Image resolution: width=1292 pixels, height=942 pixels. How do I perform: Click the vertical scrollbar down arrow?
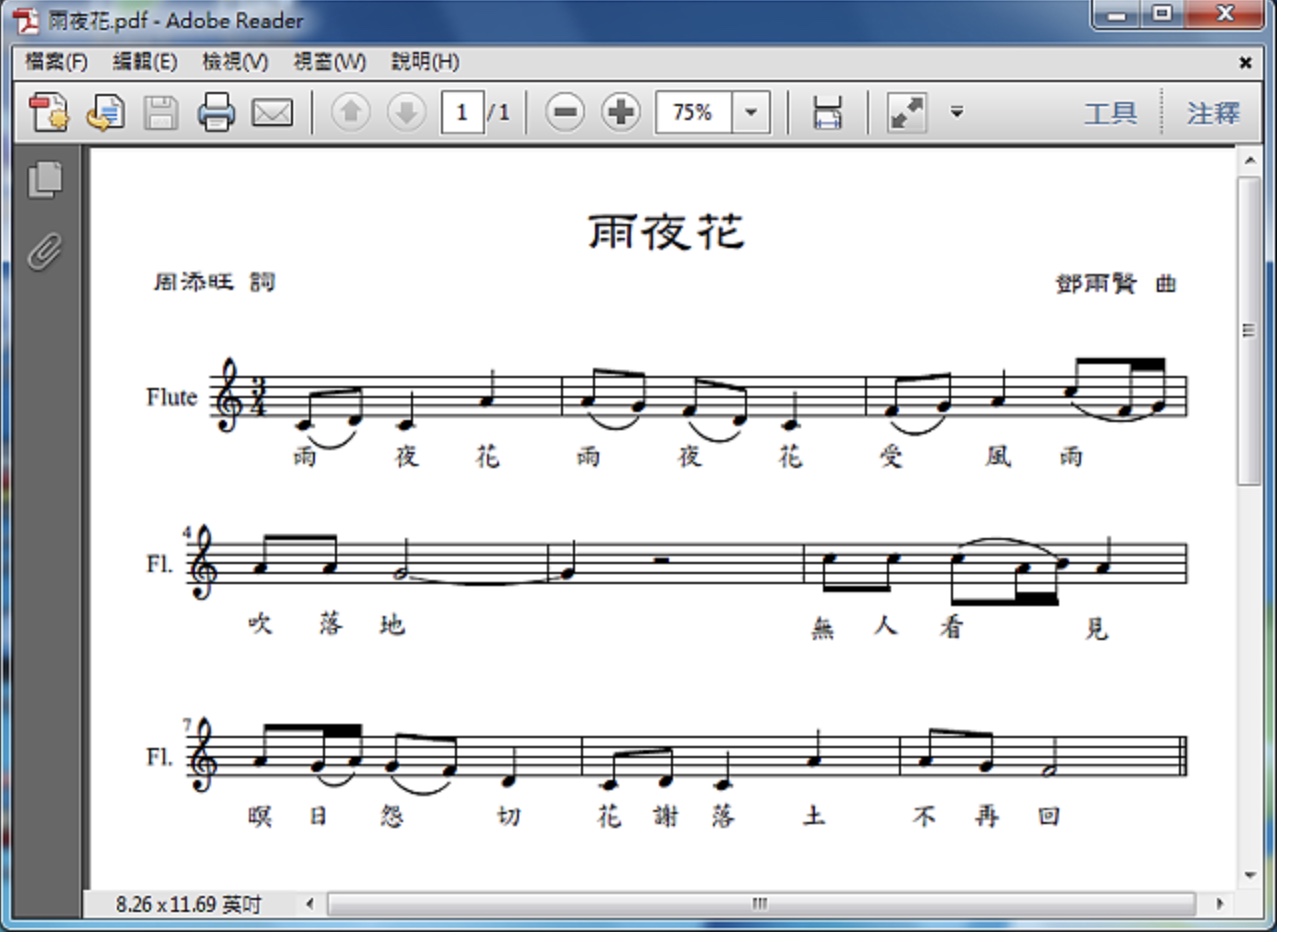coord(1249,876)
